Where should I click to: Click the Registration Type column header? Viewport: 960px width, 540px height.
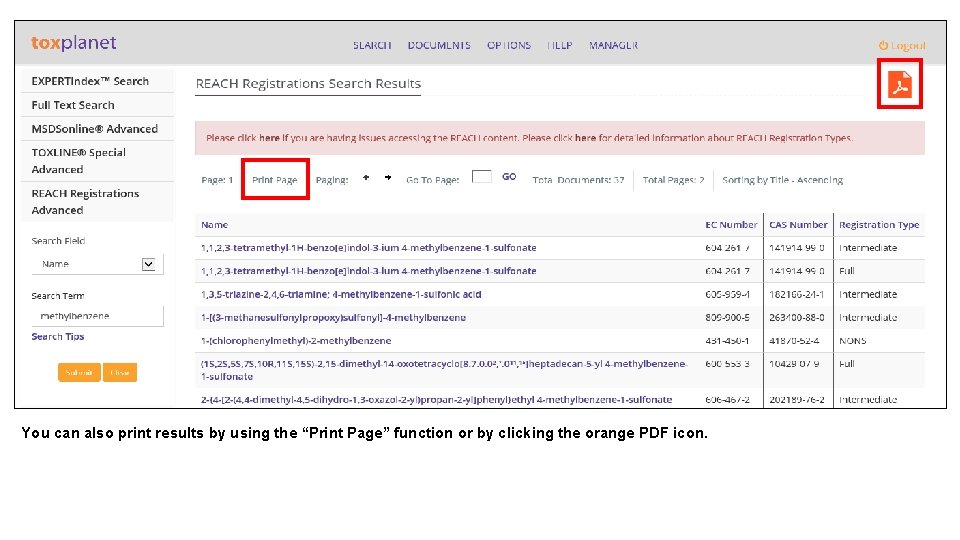(879, 225)
